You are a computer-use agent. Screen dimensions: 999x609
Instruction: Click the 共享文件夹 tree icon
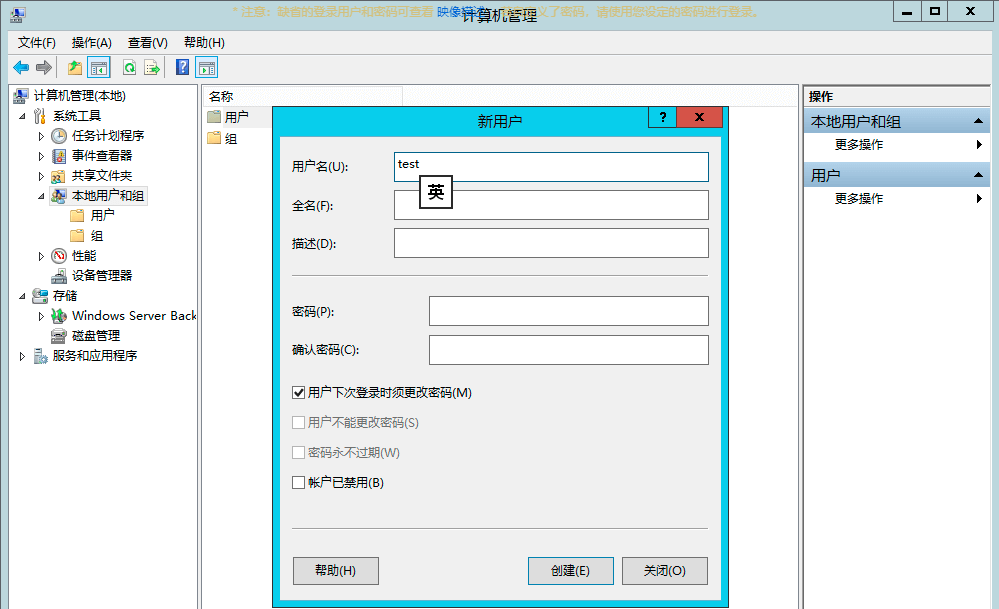(59, 176)
